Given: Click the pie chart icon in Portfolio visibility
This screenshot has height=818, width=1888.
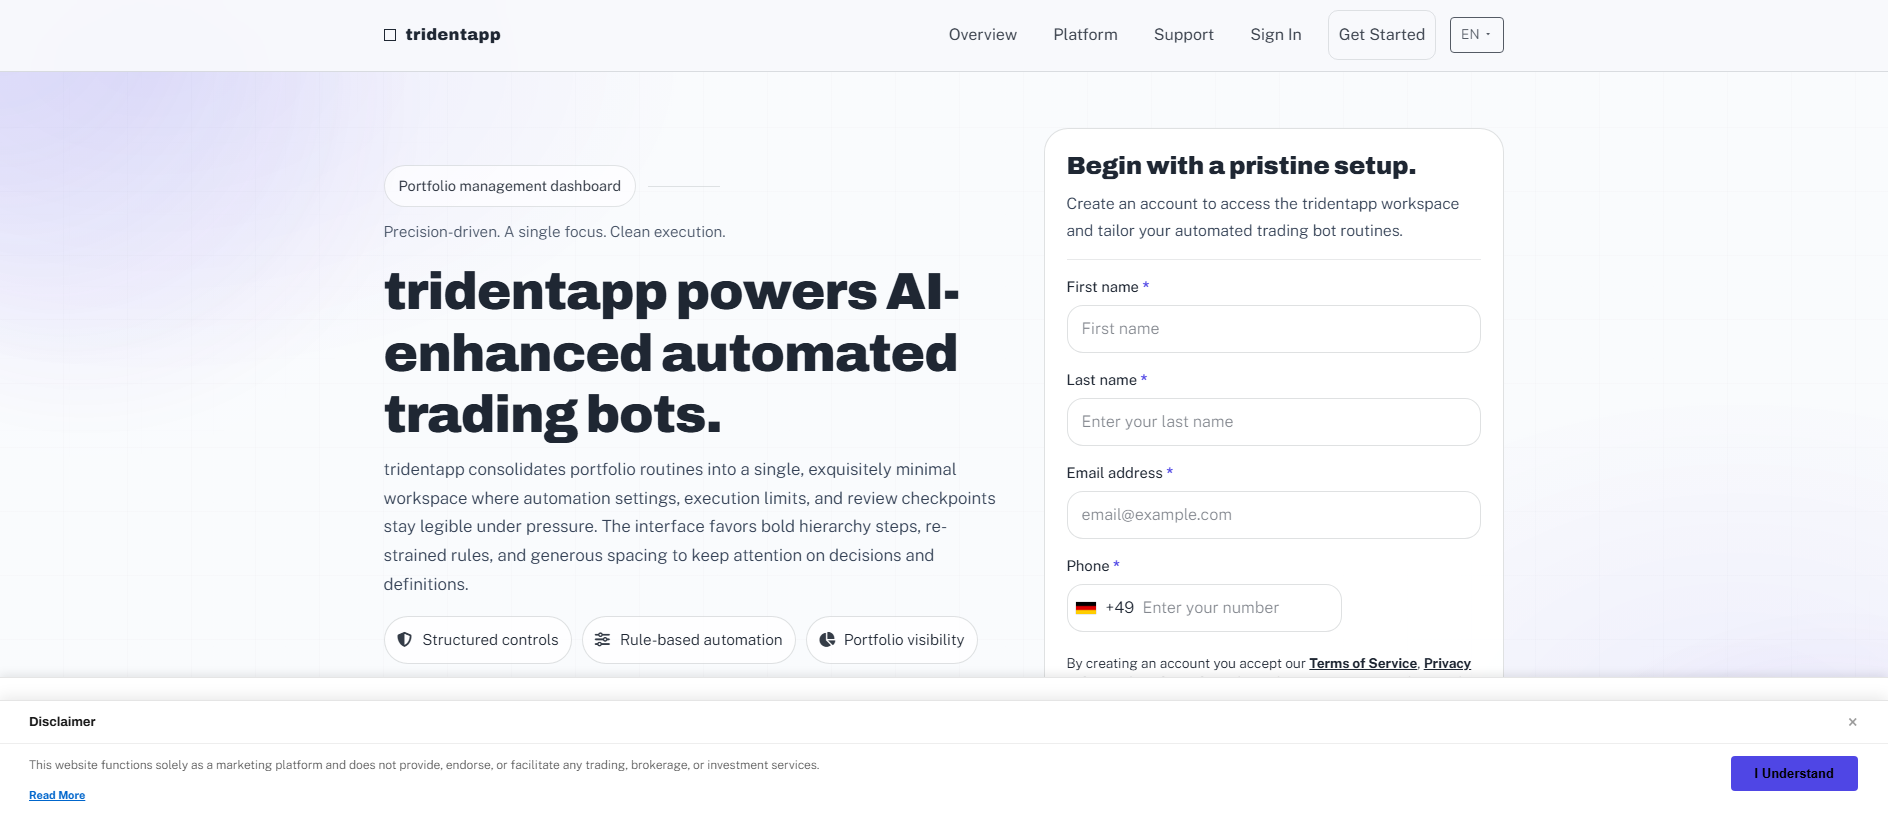Looking at the screenshot, I should [827, 640].
